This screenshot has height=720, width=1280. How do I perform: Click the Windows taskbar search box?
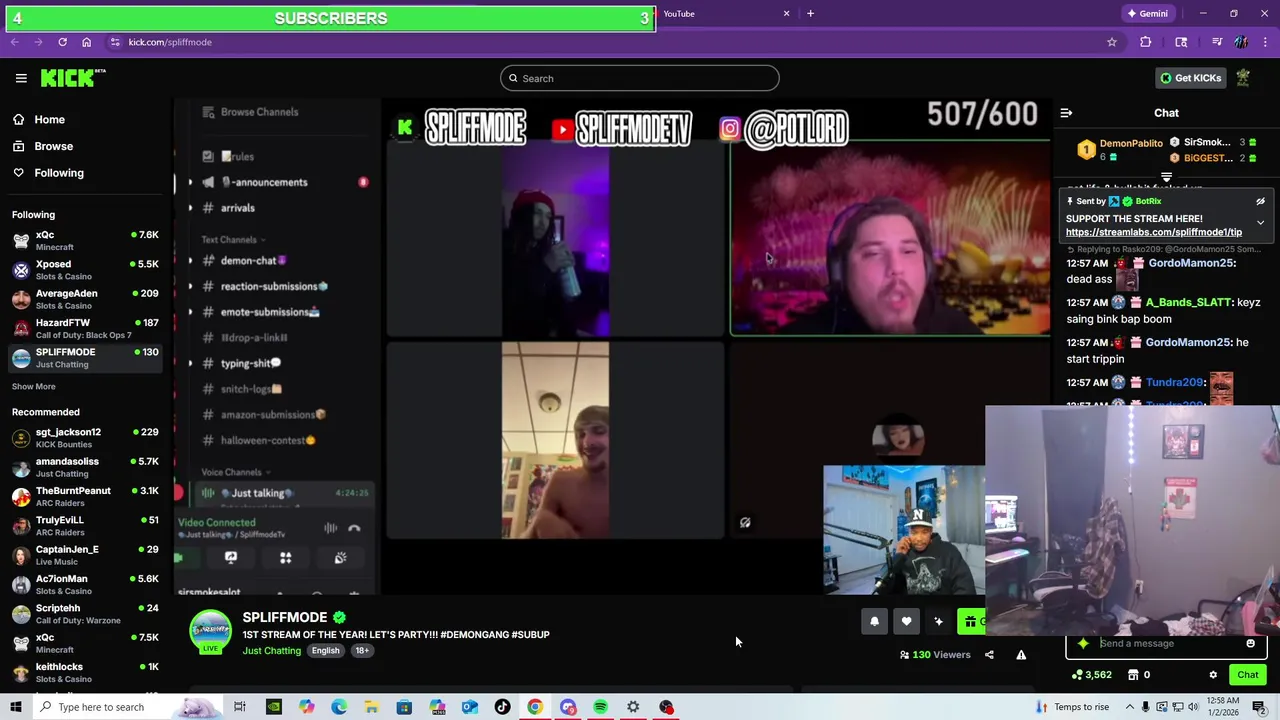(x=126, y=707)
